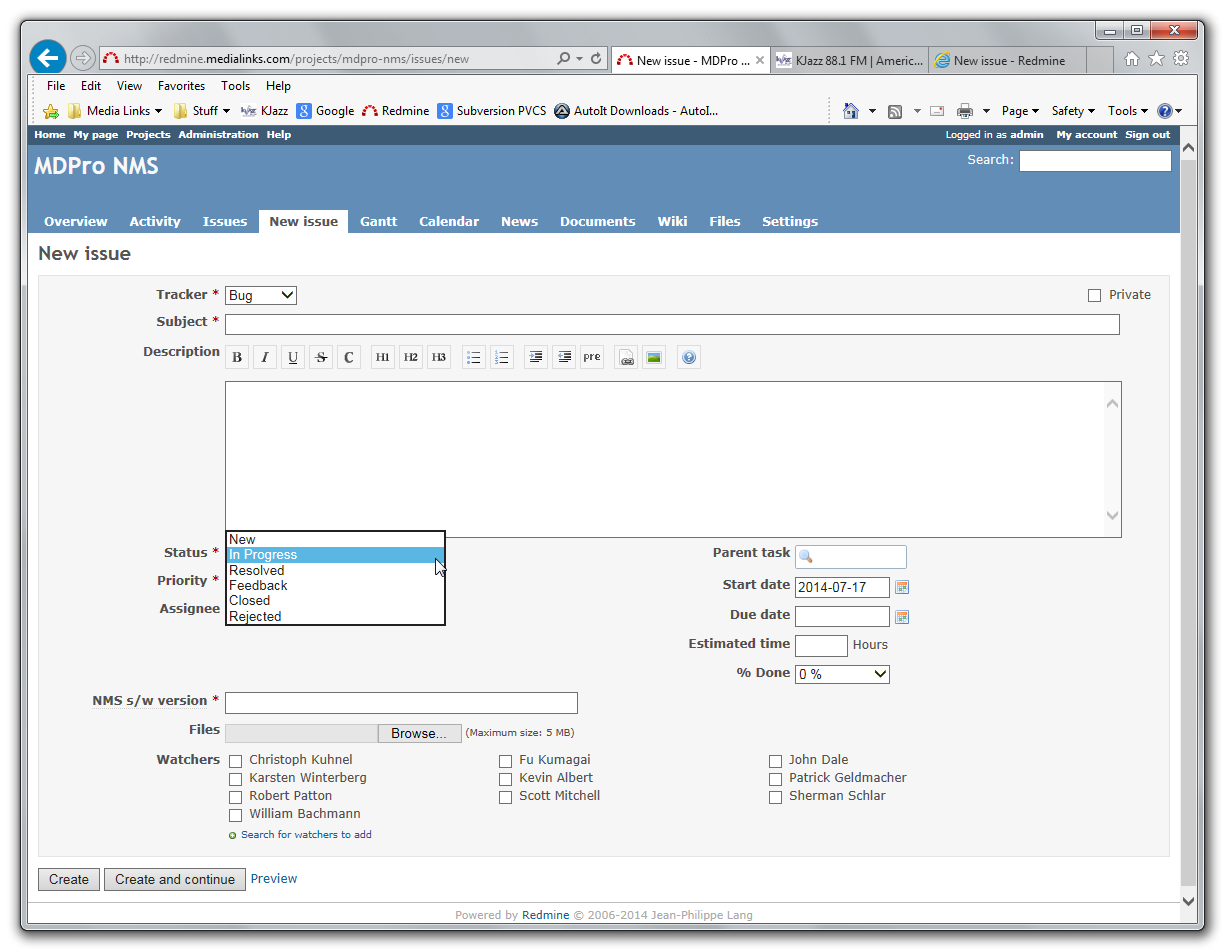Screen dimensions: 1225x951
Task: Insert an image into description
Action: (655, 357)
